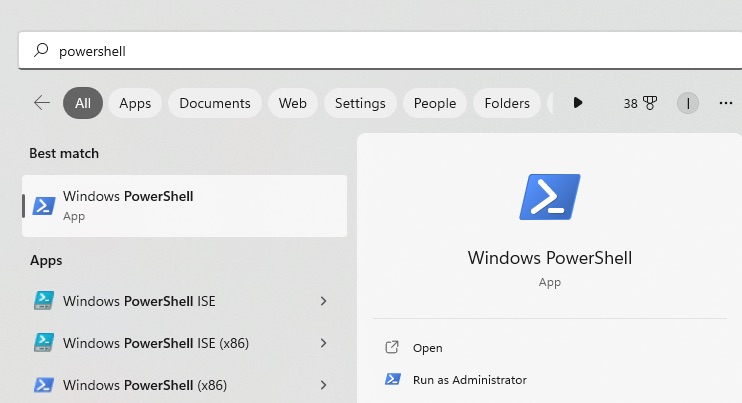Click the large PowerShell logo in preview
This screenshot has width=742, height=403.
coord(550,197)
